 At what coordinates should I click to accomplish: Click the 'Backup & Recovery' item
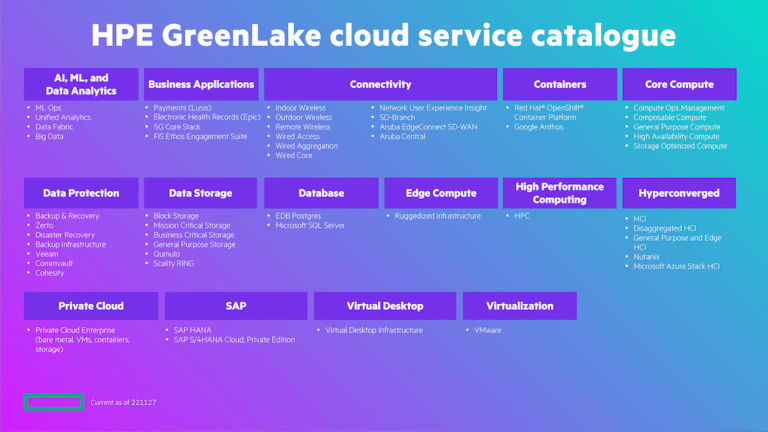tap(67, 216)
